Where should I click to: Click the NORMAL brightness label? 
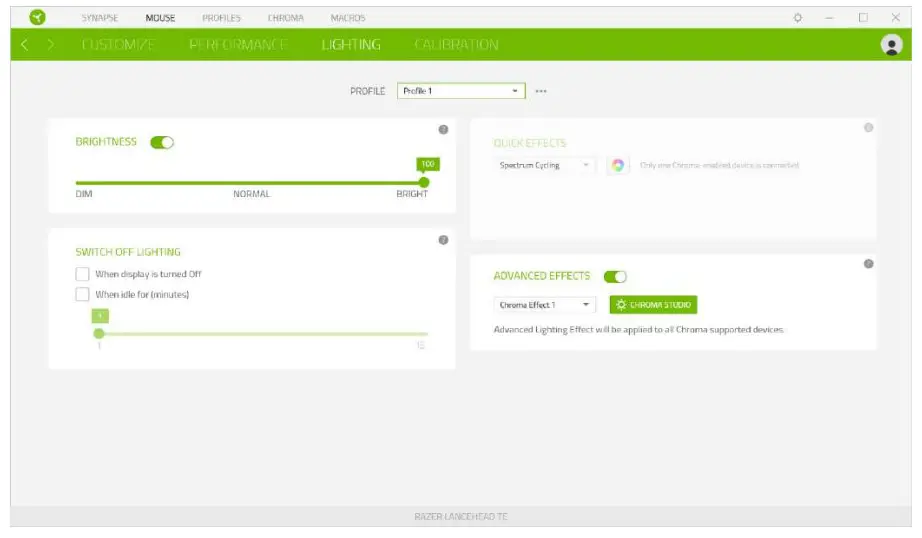252,194
